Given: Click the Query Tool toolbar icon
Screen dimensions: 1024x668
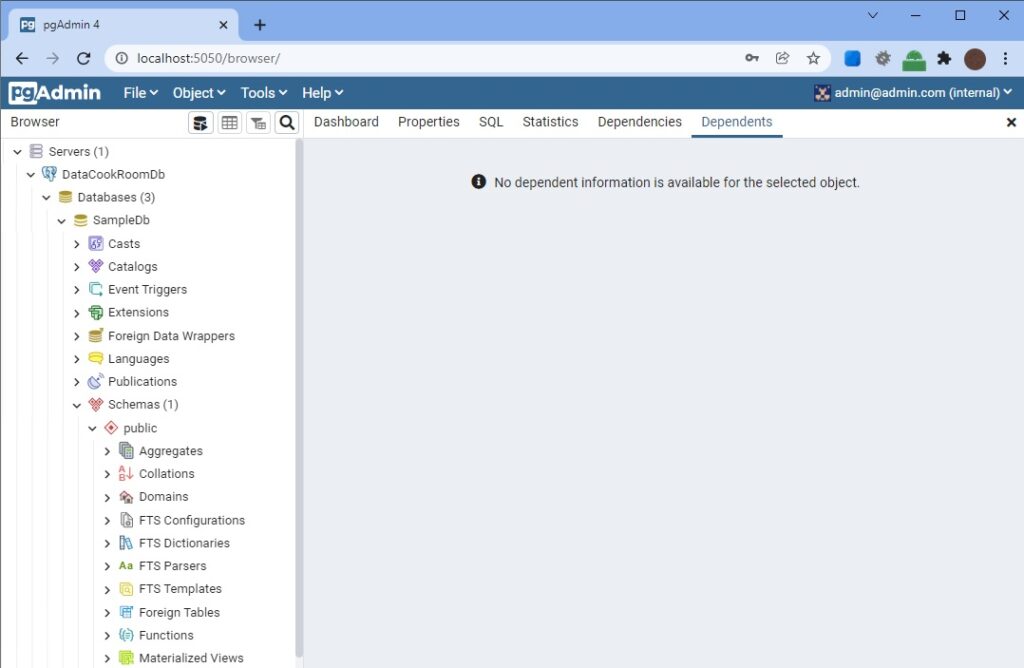Looking at the screenshot, I should [x=200, y=123].
